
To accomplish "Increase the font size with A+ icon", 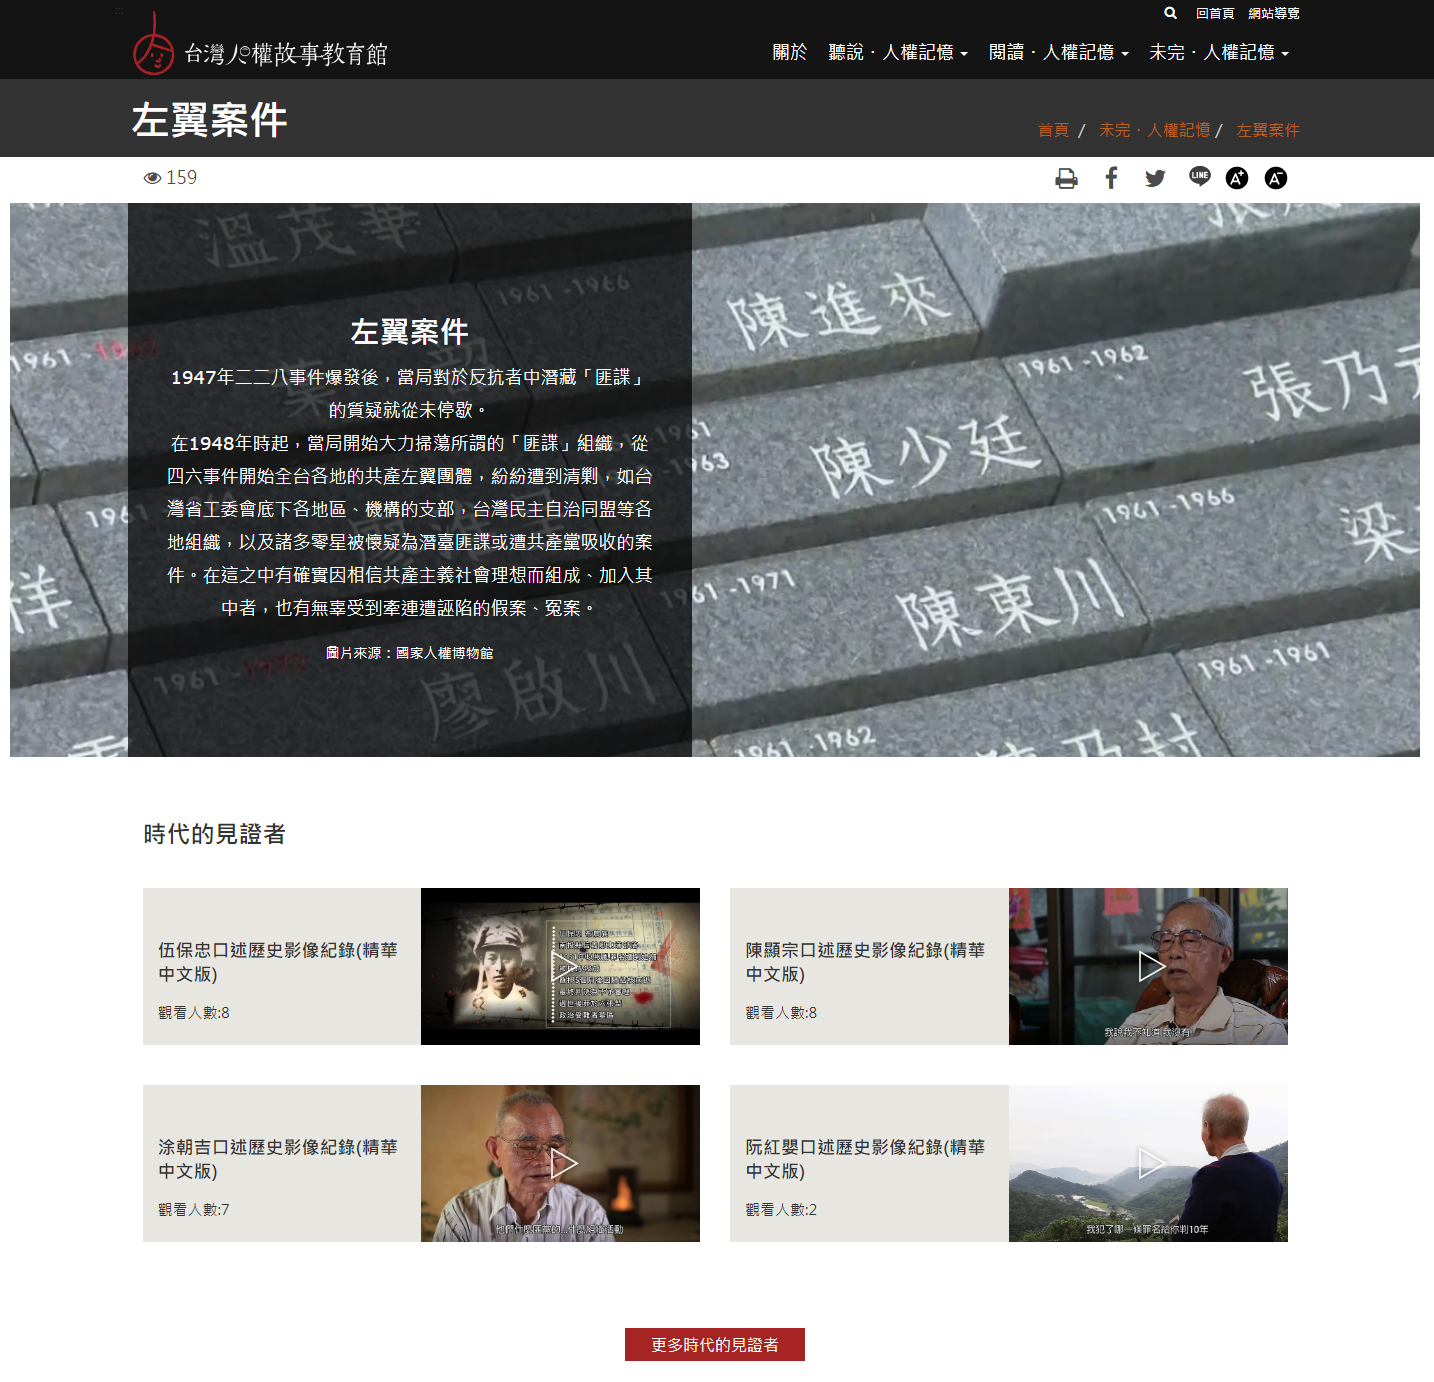I will click(x=1237, y=178).
